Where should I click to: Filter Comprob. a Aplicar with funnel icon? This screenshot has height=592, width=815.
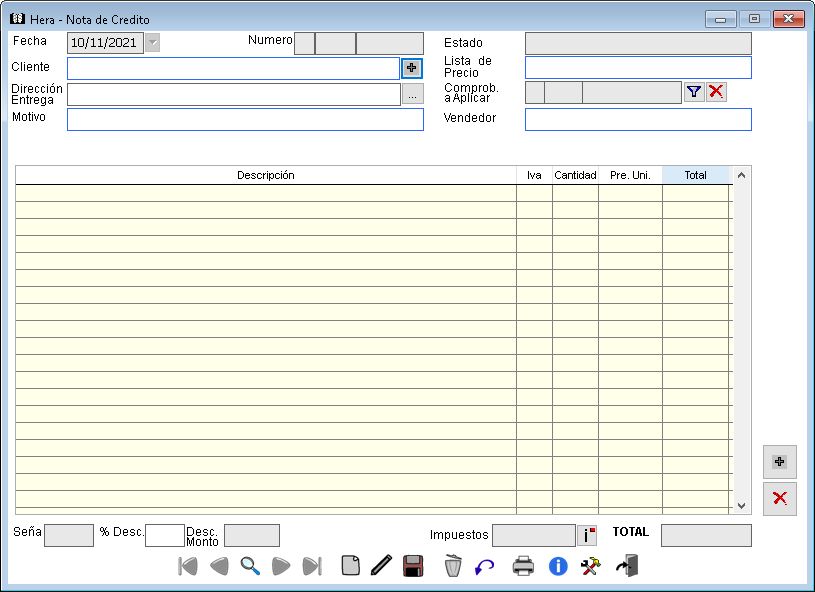(694, 92)
